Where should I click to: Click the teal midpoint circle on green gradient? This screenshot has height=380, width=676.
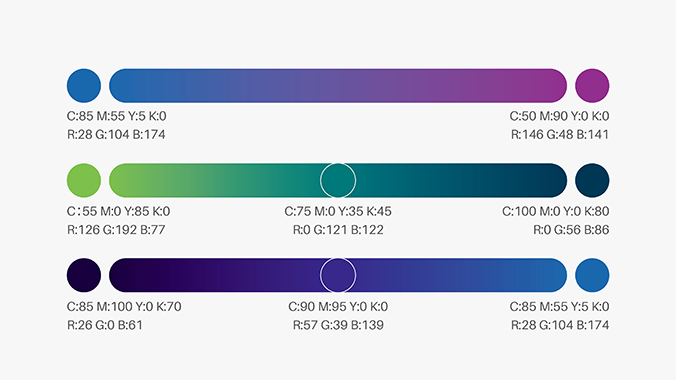point(338,180)
